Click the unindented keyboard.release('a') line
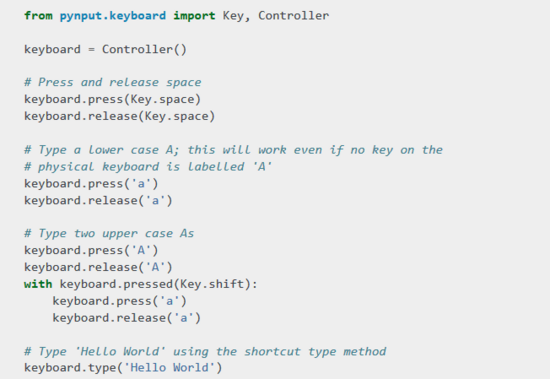Screen dimensions: 550x379 pyautogui.click(x=98, y=201)
